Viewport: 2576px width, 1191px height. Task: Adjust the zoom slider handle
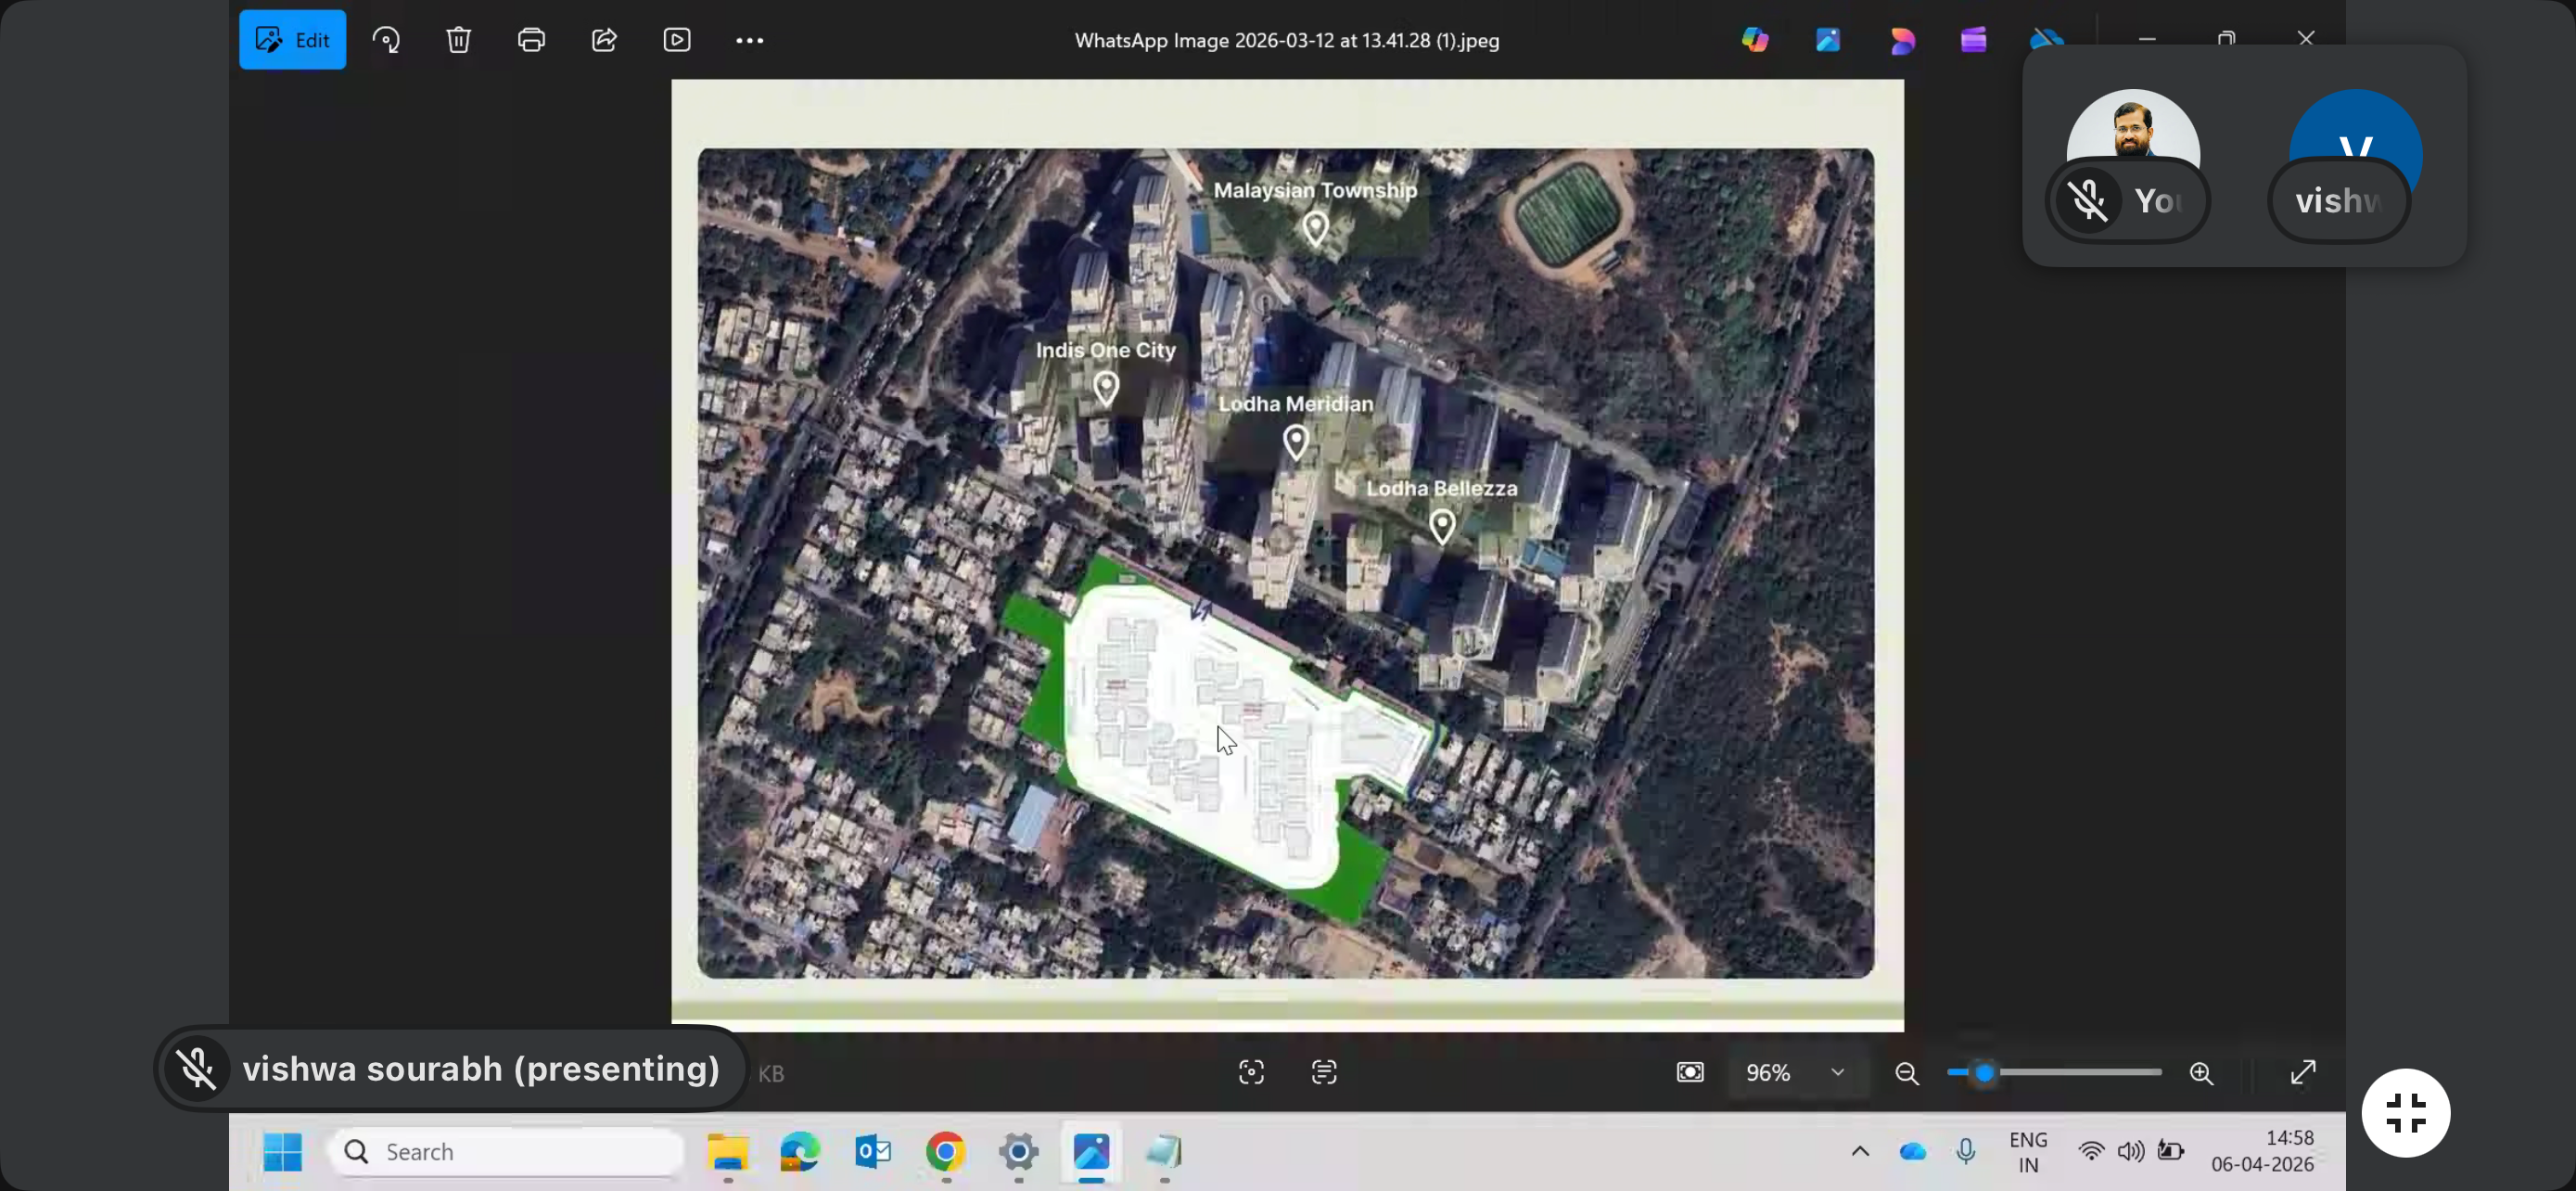point(1985,1073)
